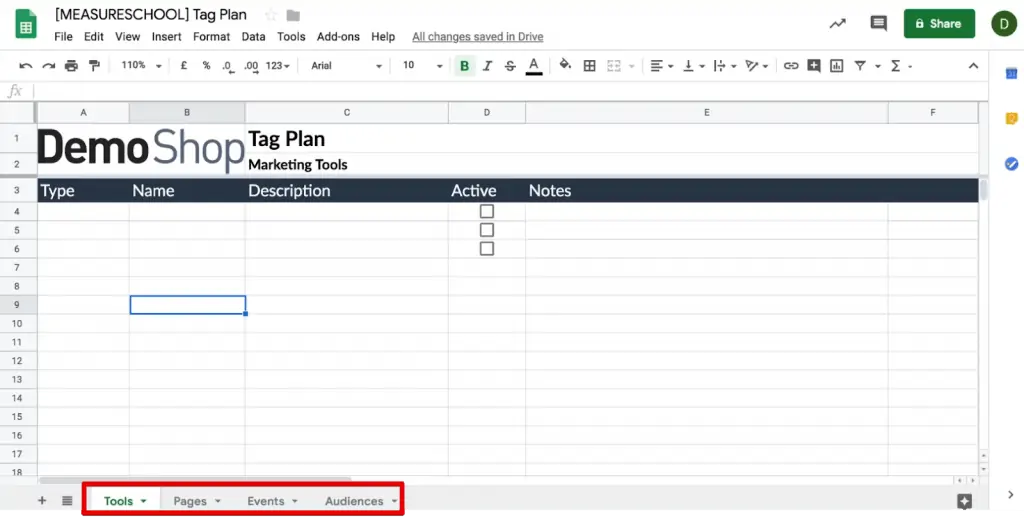Click the Insert chart icon

point(836,65)
